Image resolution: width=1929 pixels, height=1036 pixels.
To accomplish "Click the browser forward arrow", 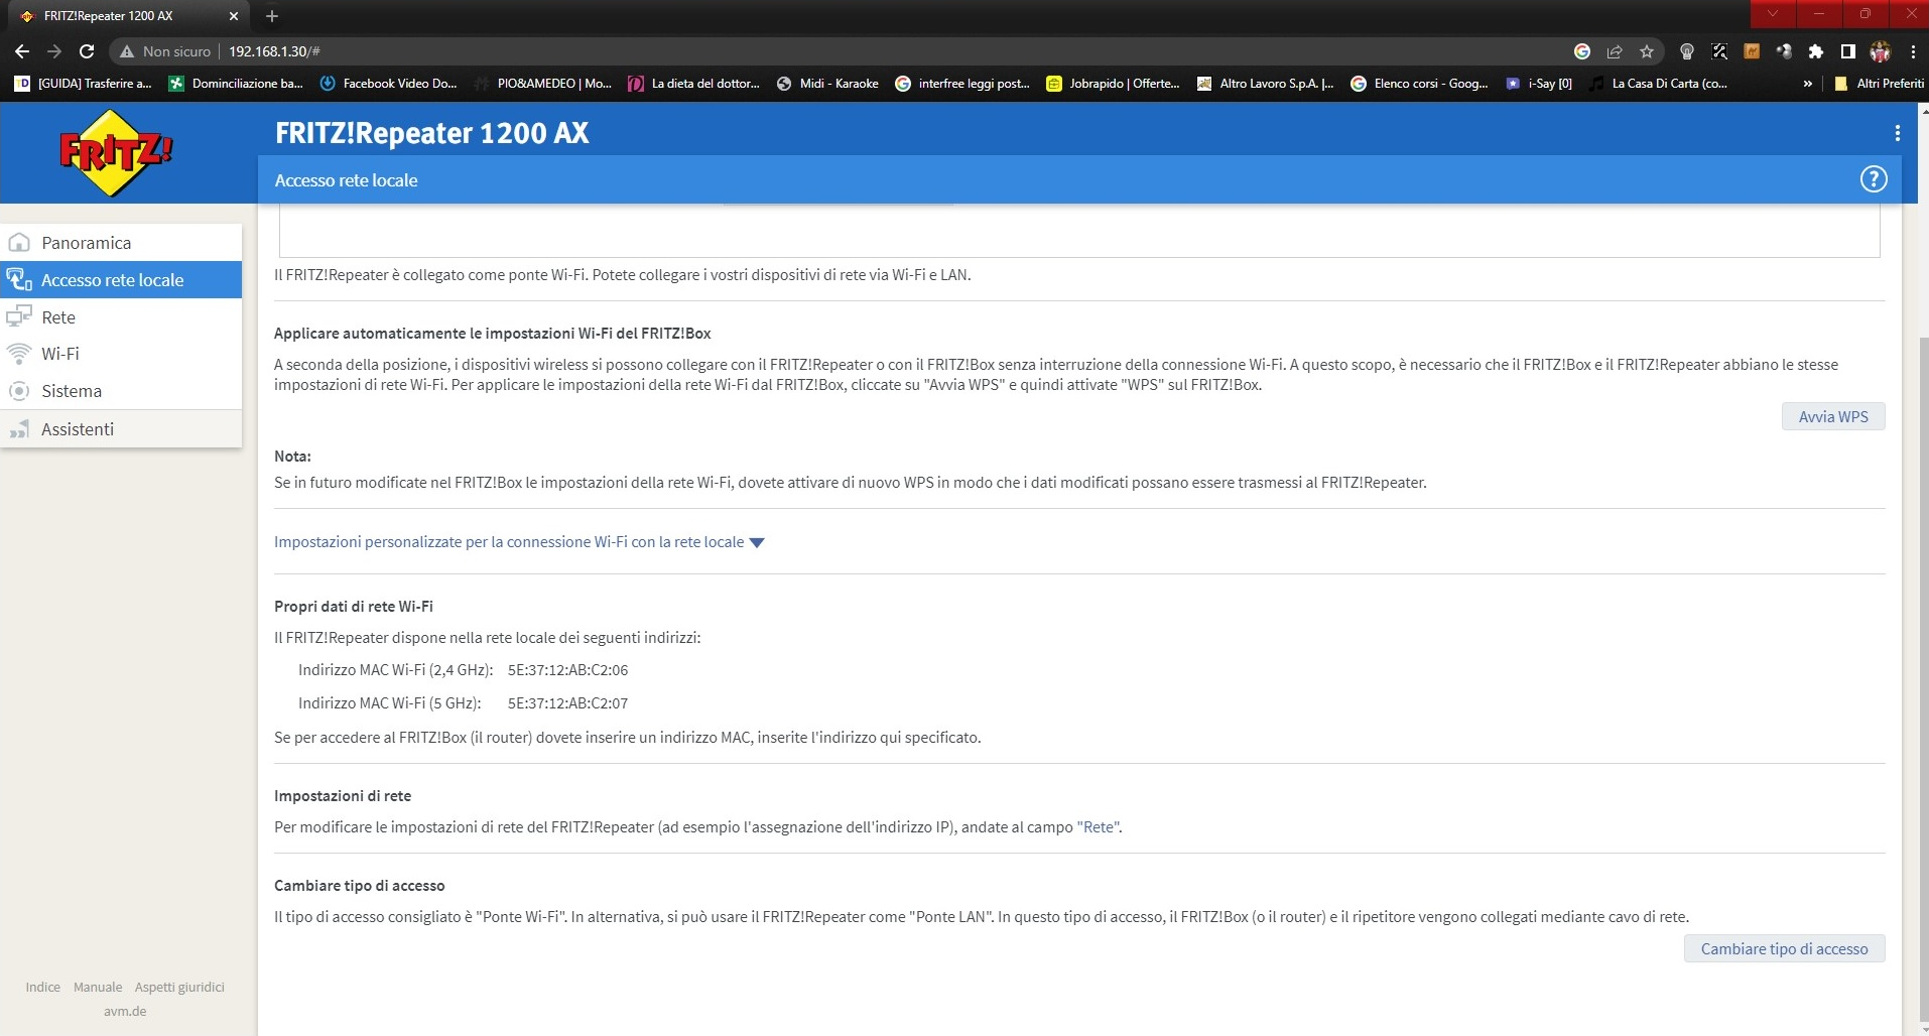I will coord(54,51).
